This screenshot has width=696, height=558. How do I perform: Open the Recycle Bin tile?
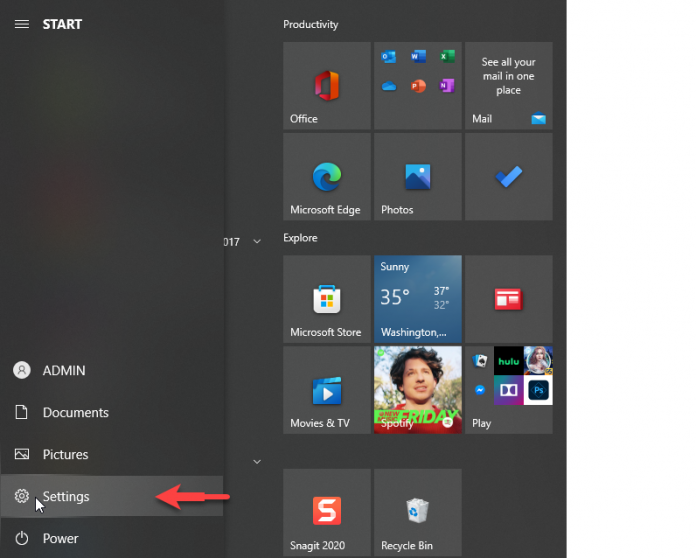pyautogui.click(x=417, y=512)
